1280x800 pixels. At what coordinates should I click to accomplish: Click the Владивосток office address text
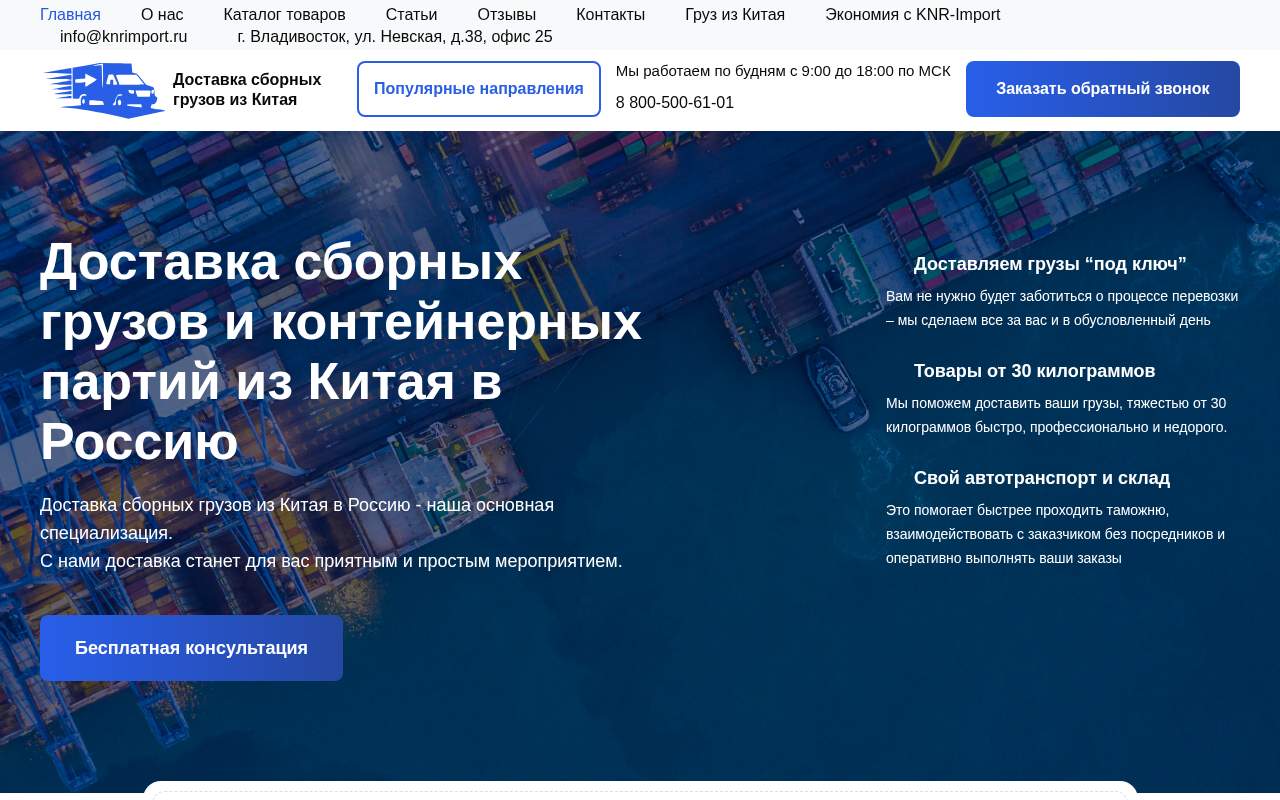click(395, 36)
